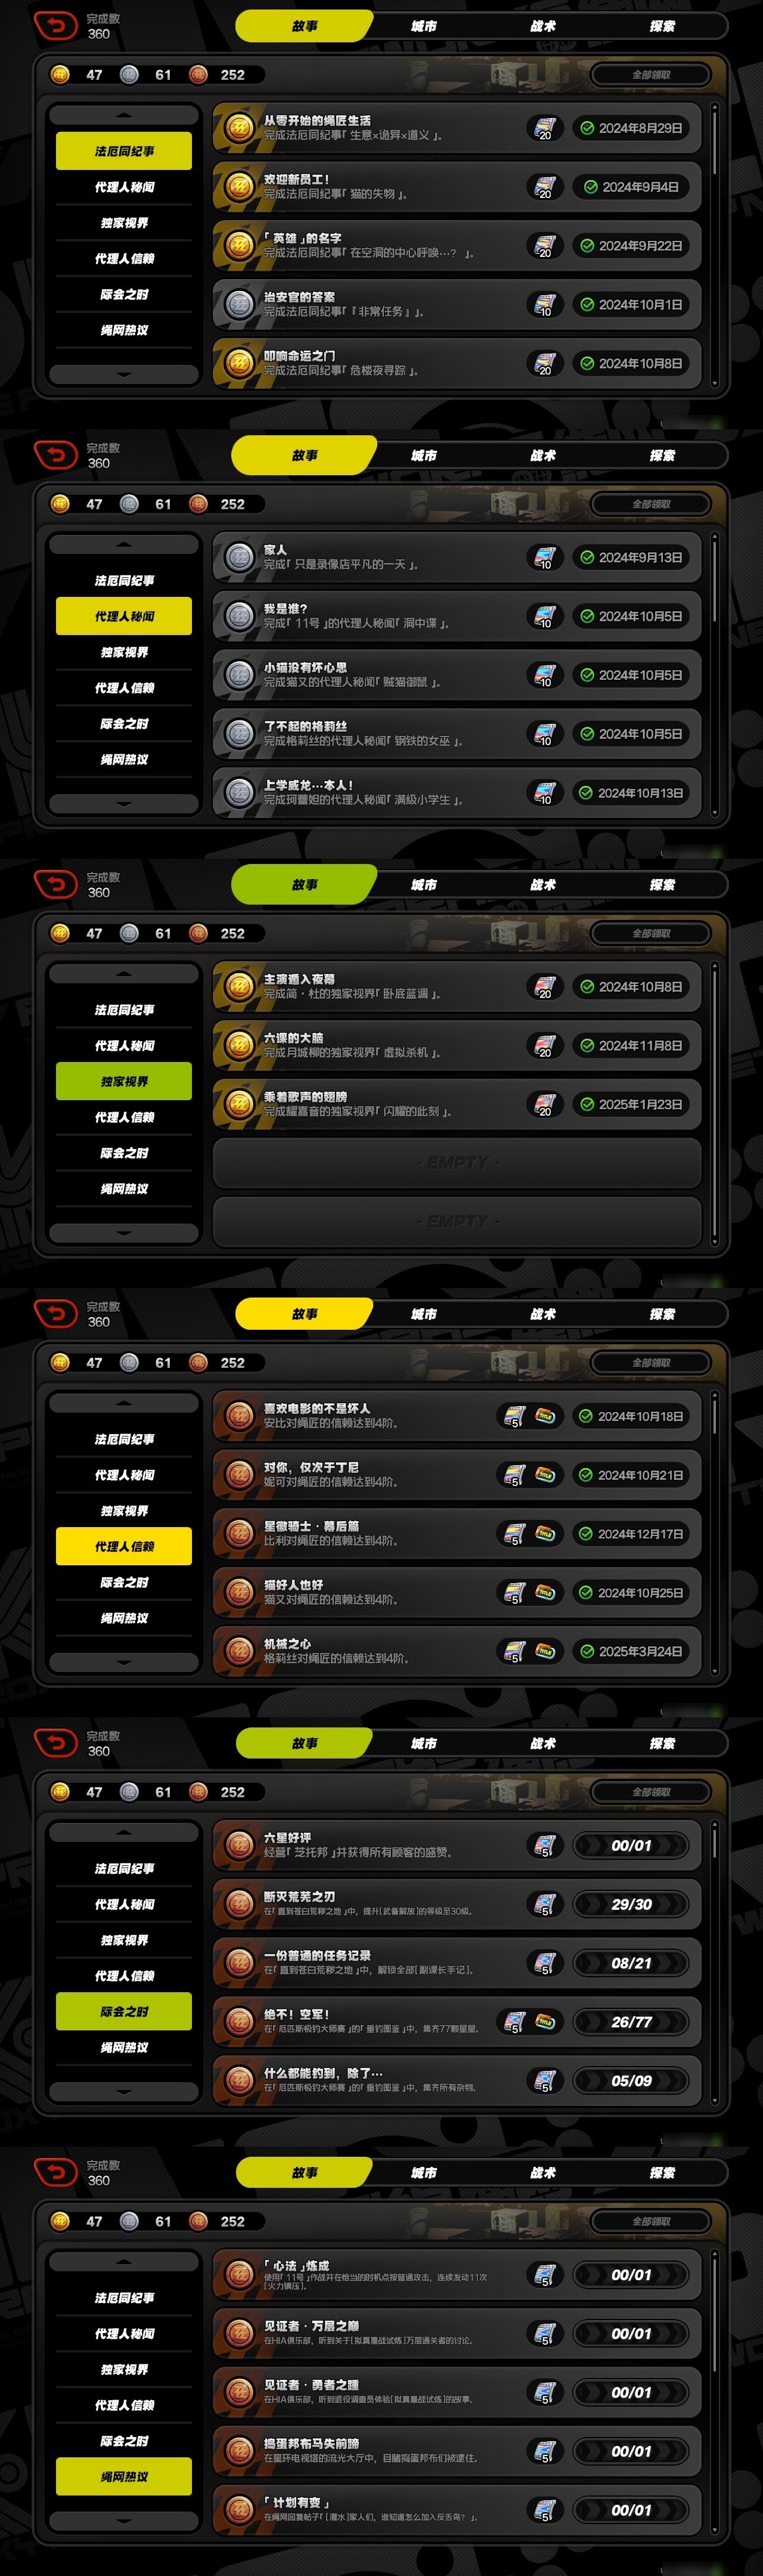
Task: Select the green highlighted 独家视界 category
Action: 124,1081
